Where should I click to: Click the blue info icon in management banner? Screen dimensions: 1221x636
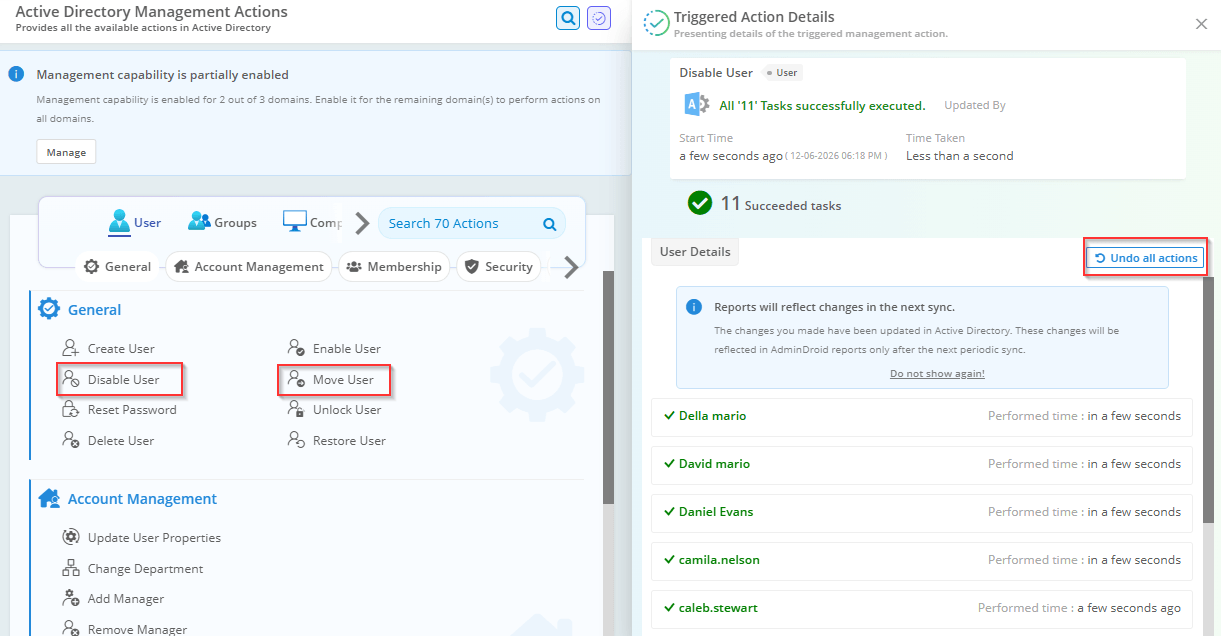[x=16, y=74]
